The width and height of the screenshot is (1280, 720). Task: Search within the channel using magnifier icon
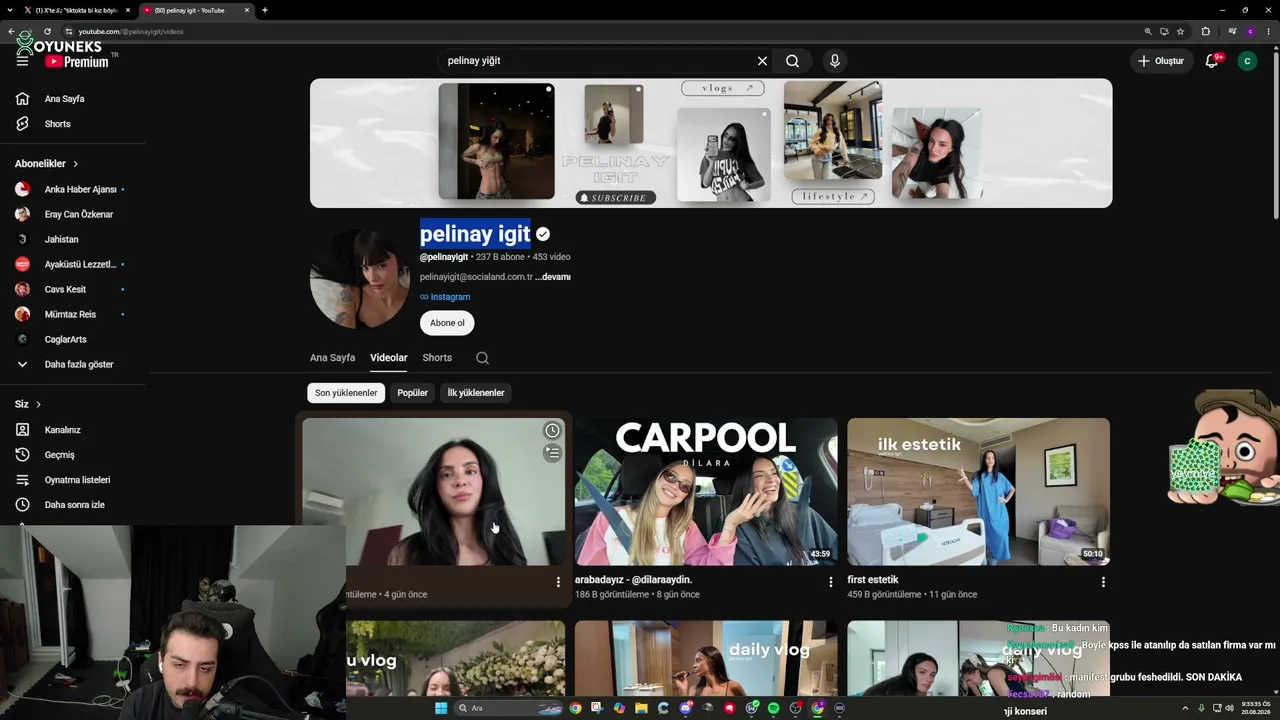click(x=482, y=358)
